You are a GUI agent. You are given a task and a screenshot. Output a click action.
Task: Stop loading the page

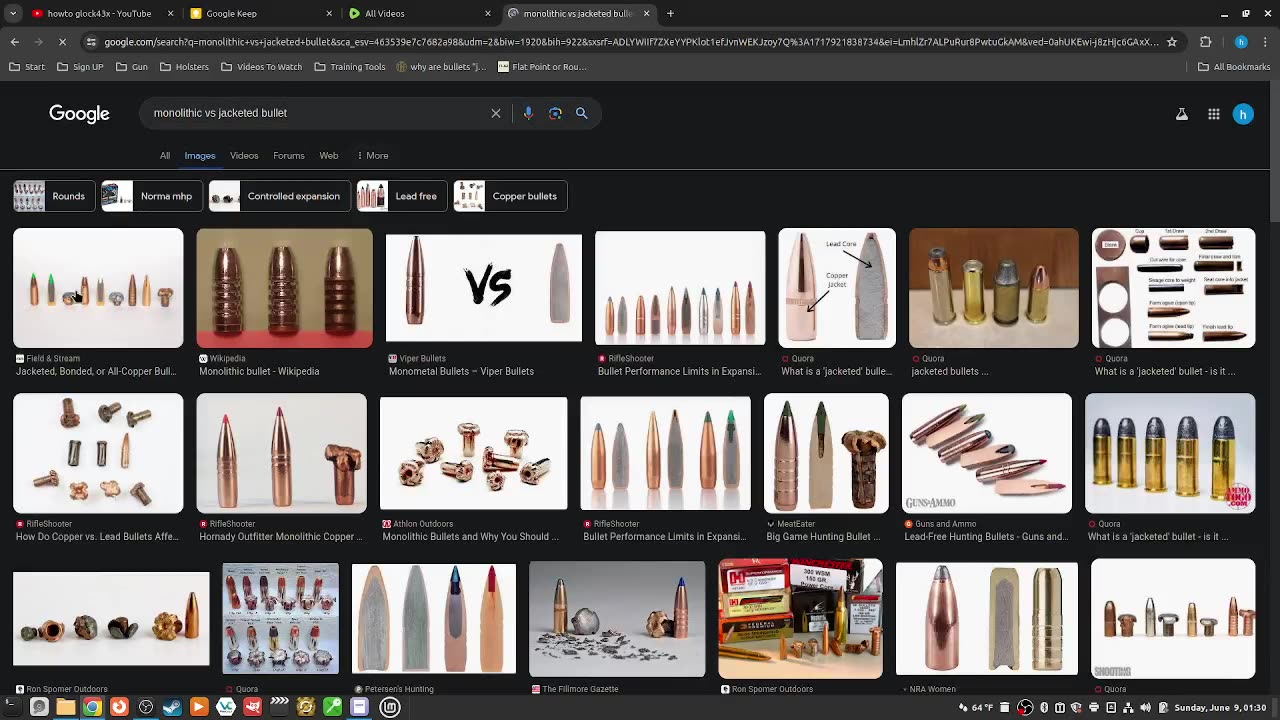tap(62, 42)
